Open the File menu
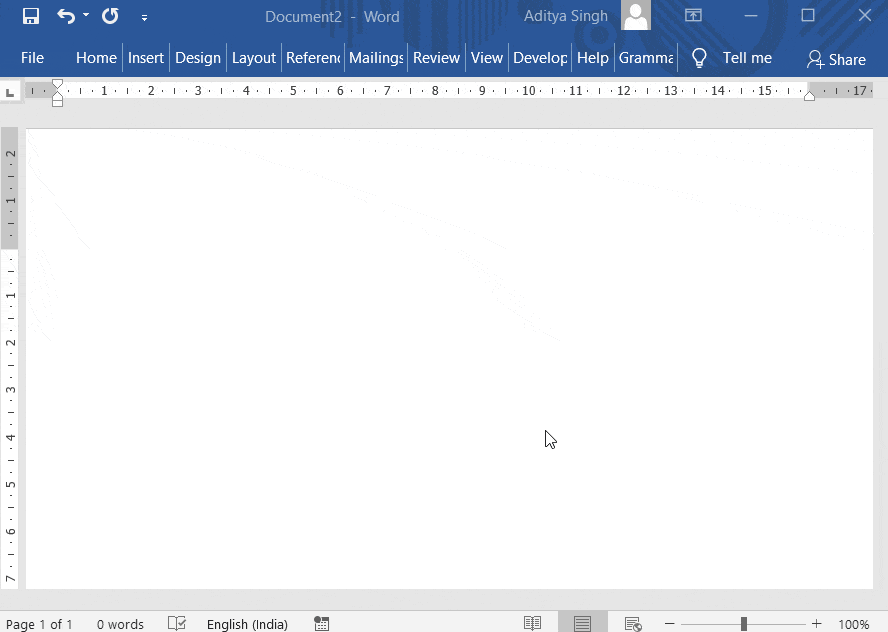 32,58
